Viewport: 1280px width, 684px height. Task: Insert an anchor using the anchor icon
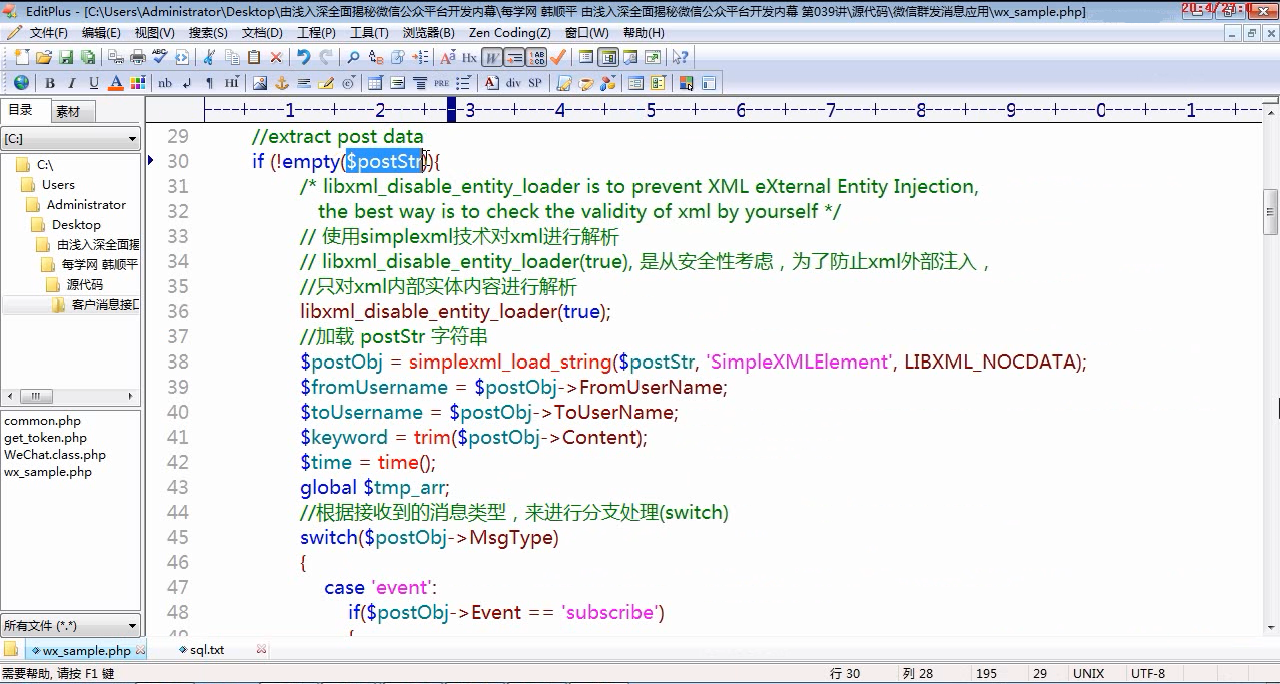pyautogui.click(x=281, y=83)
